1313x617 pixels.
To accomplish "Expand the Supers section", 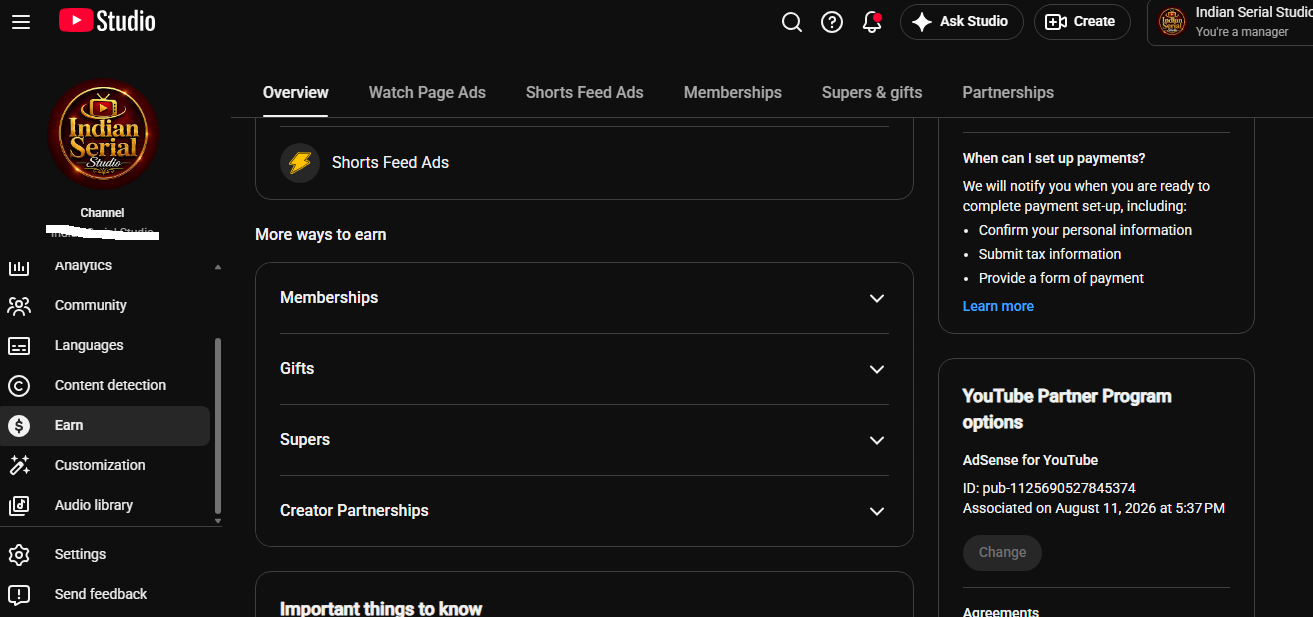I will point(584,440).
